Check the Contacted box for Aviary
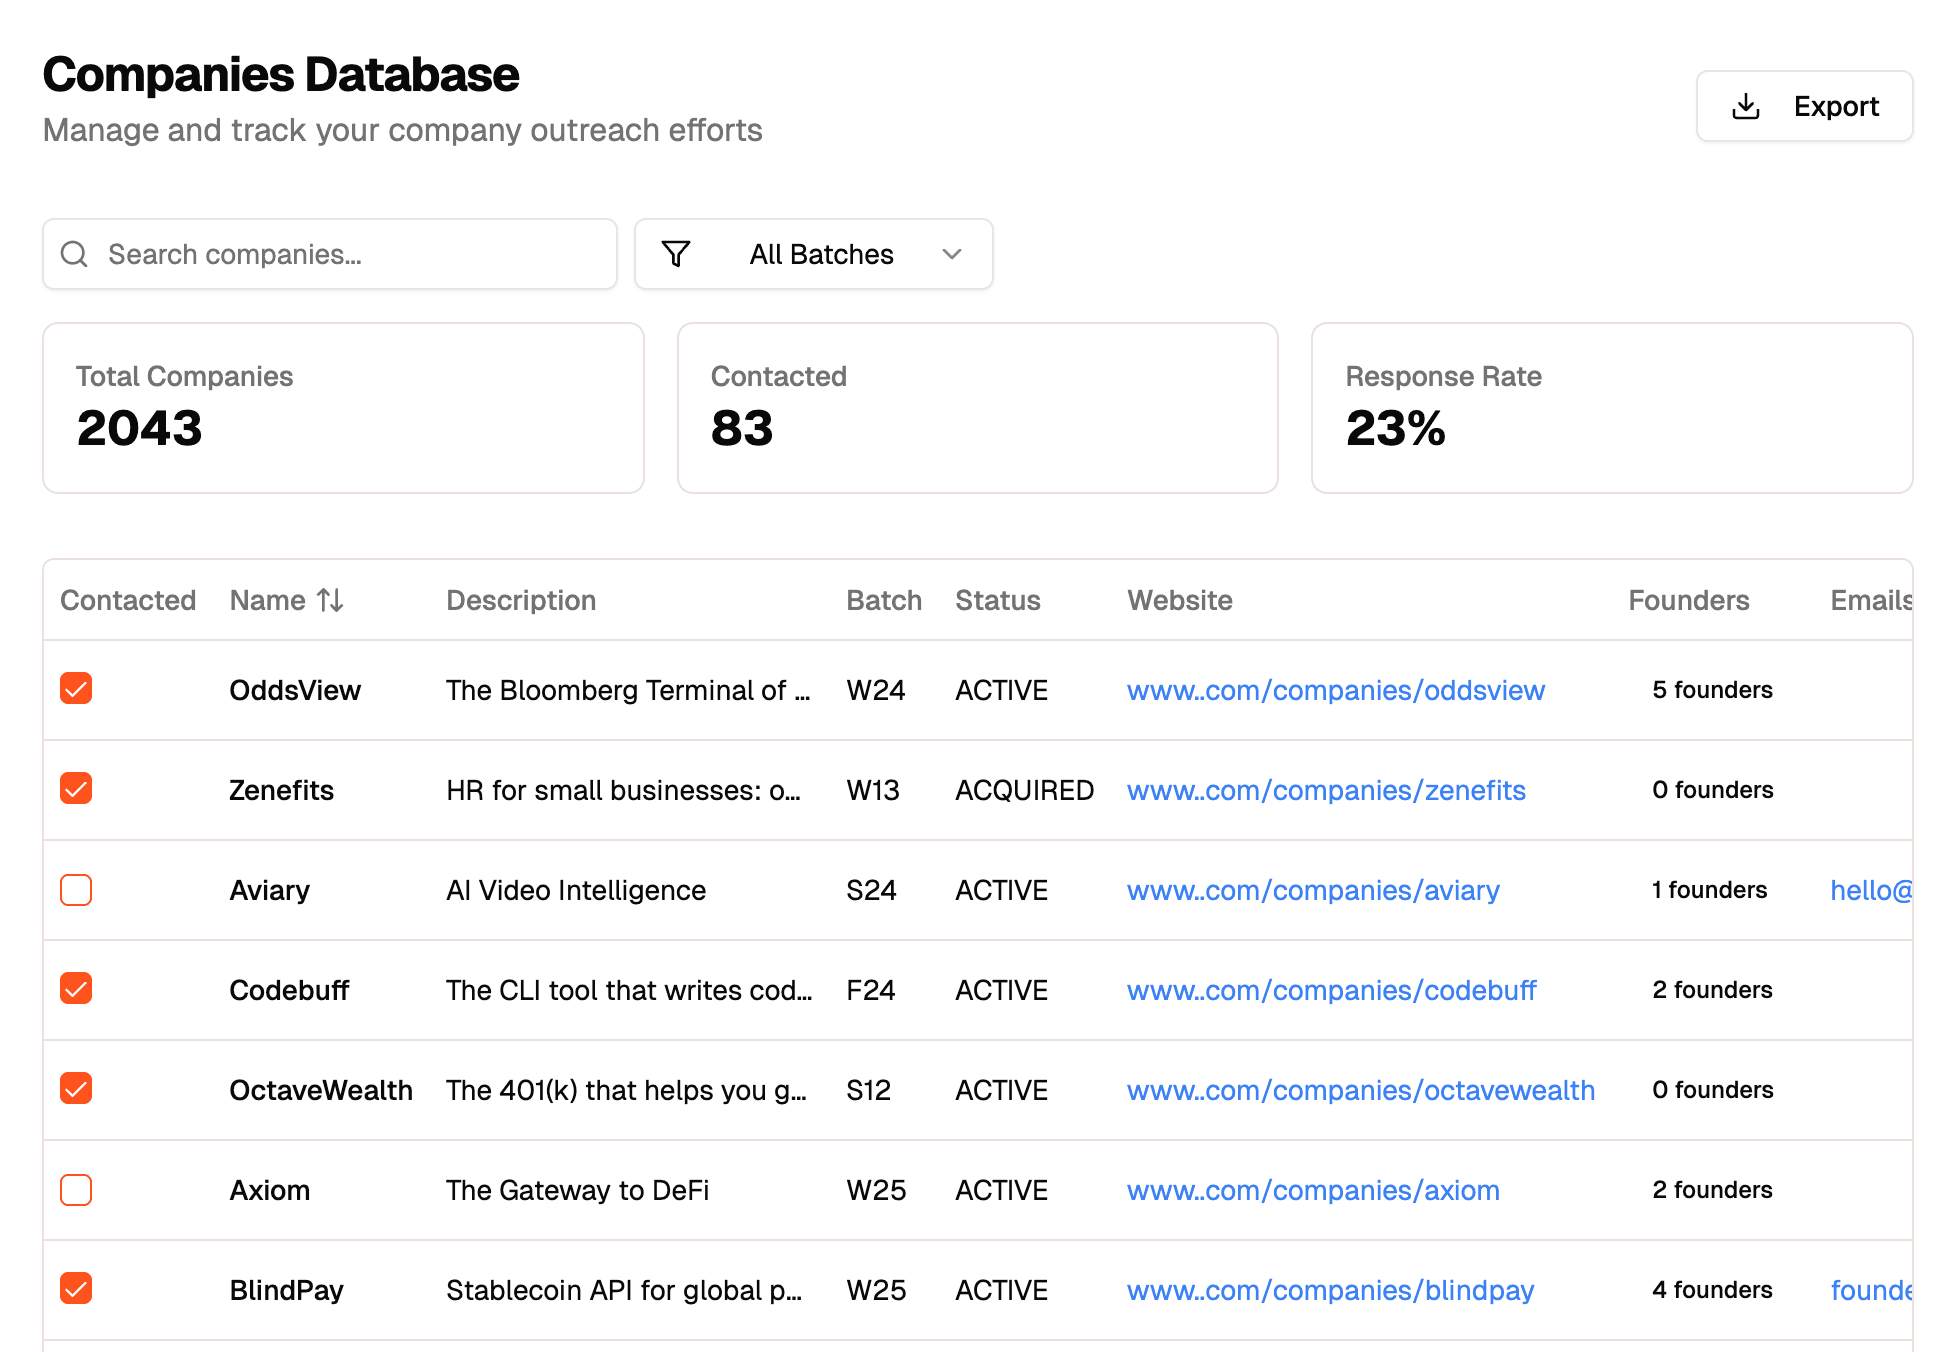 coord(76,890)
